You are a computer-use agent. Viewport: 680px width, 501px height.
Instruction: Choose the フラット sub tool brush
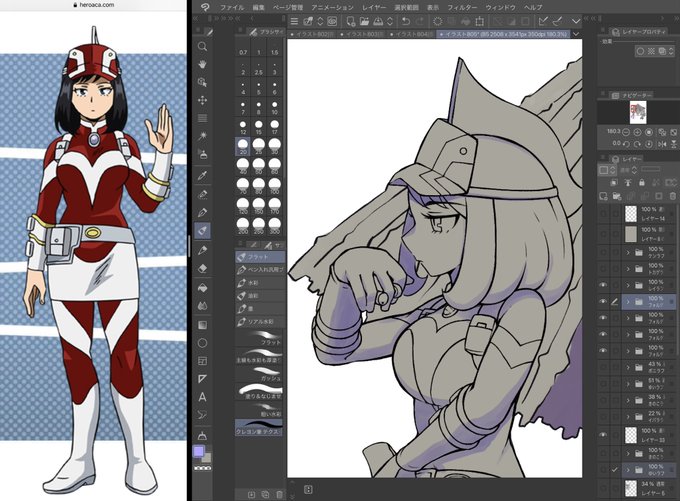click(x=260, y=257)
